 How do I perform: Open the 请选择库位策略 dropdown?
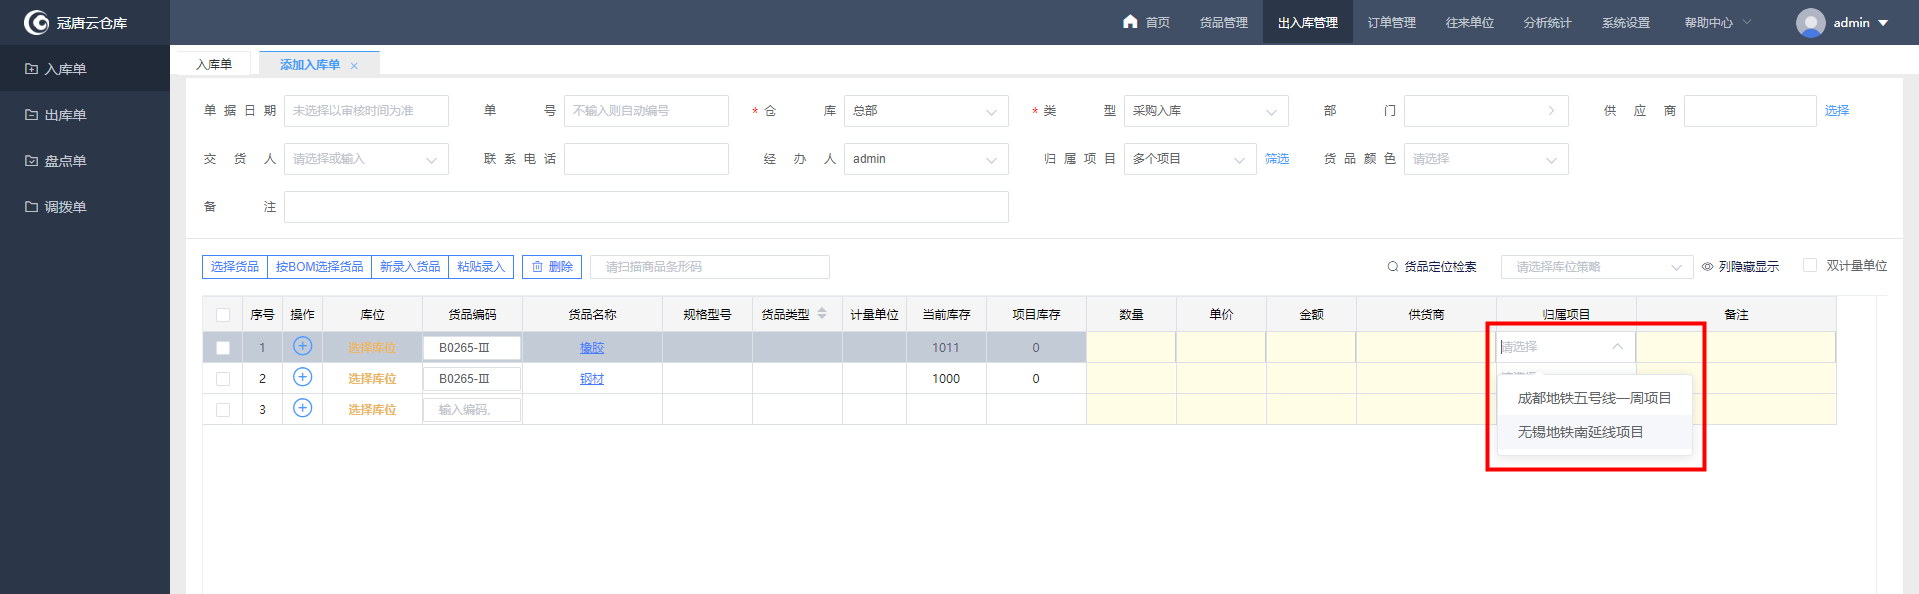pyautogui.click(x=1597, y=267)
